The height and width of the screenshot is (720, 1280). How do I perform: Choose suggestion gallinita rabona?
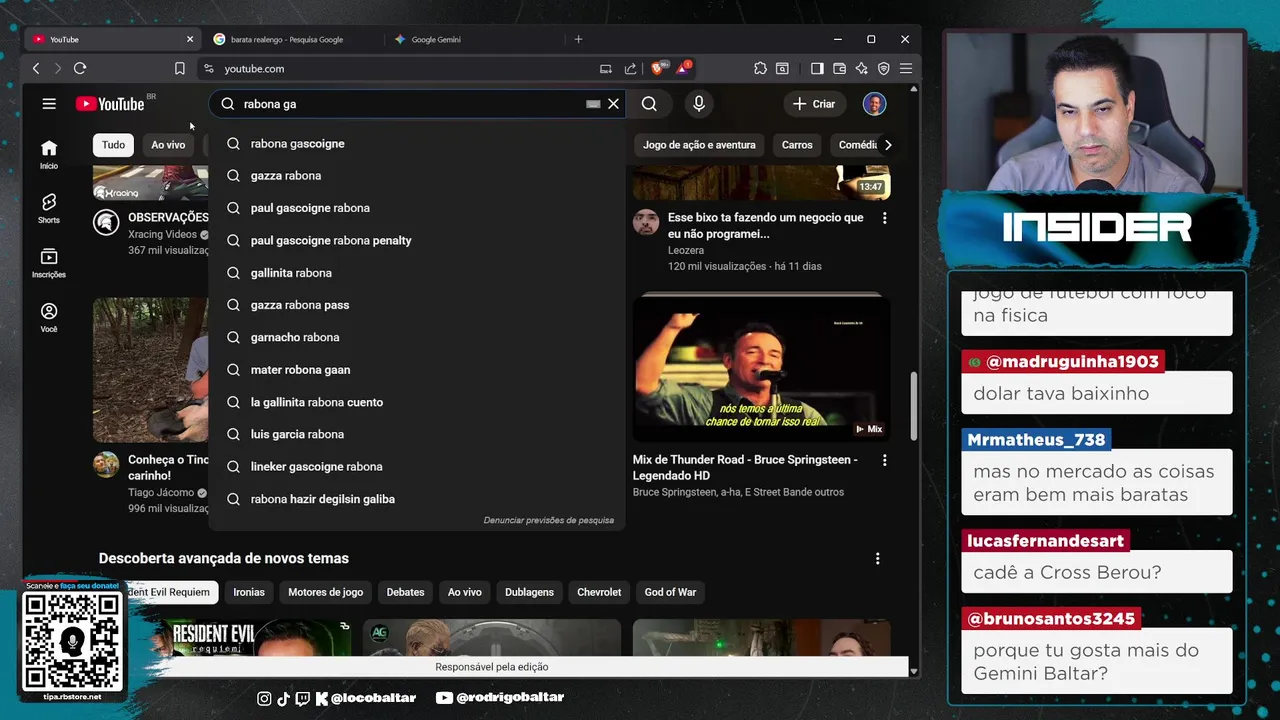[x=416, y=272]
